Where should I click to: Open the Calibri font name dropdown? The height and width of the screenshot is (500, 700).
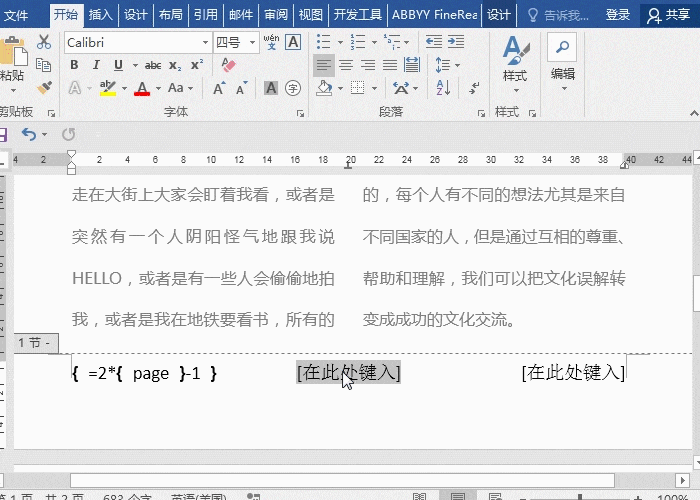coord(205,42)
